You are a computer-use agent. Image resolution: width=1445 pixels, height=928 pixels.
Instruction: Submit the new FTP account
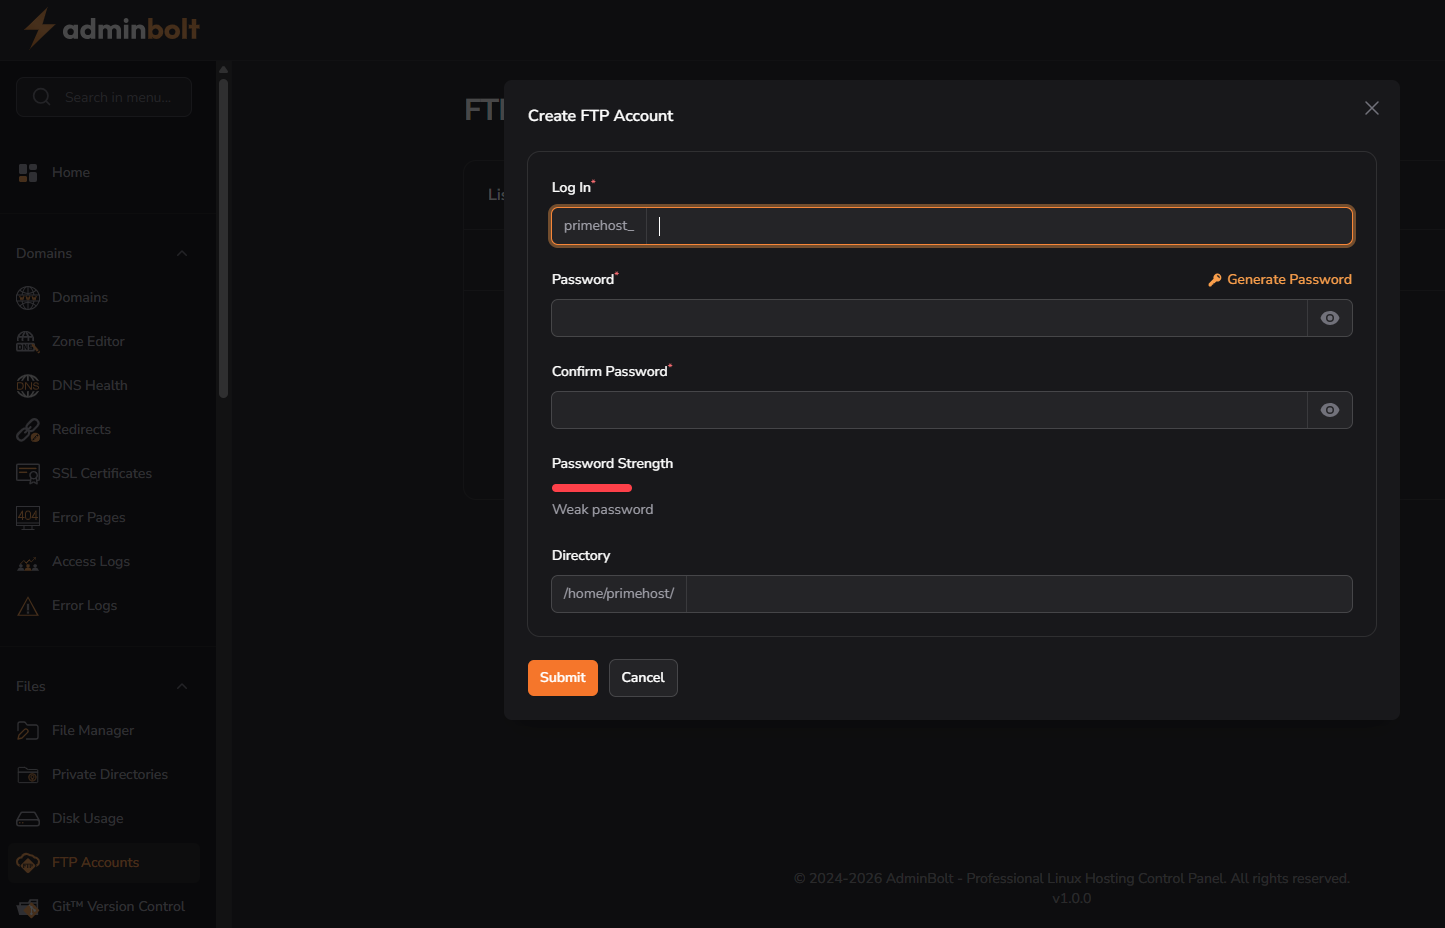tap(562, 677)
